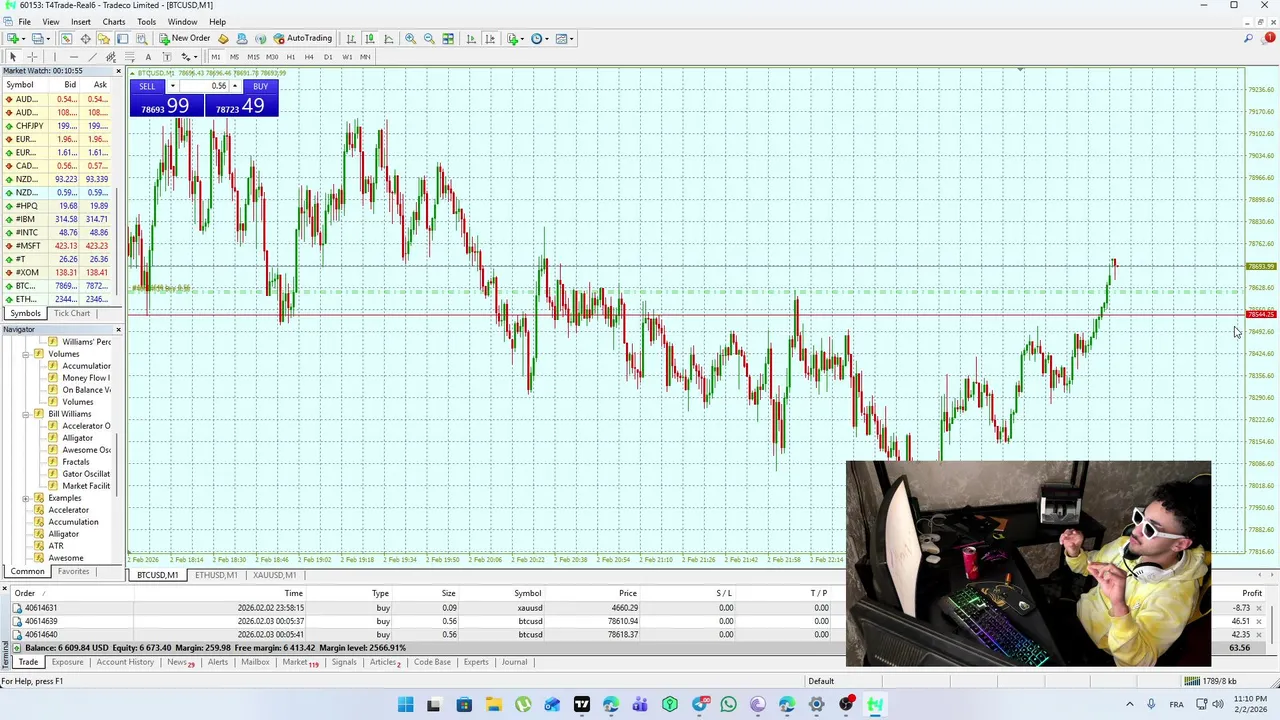Select Fractals indicator in Navigator

(76, 462)
